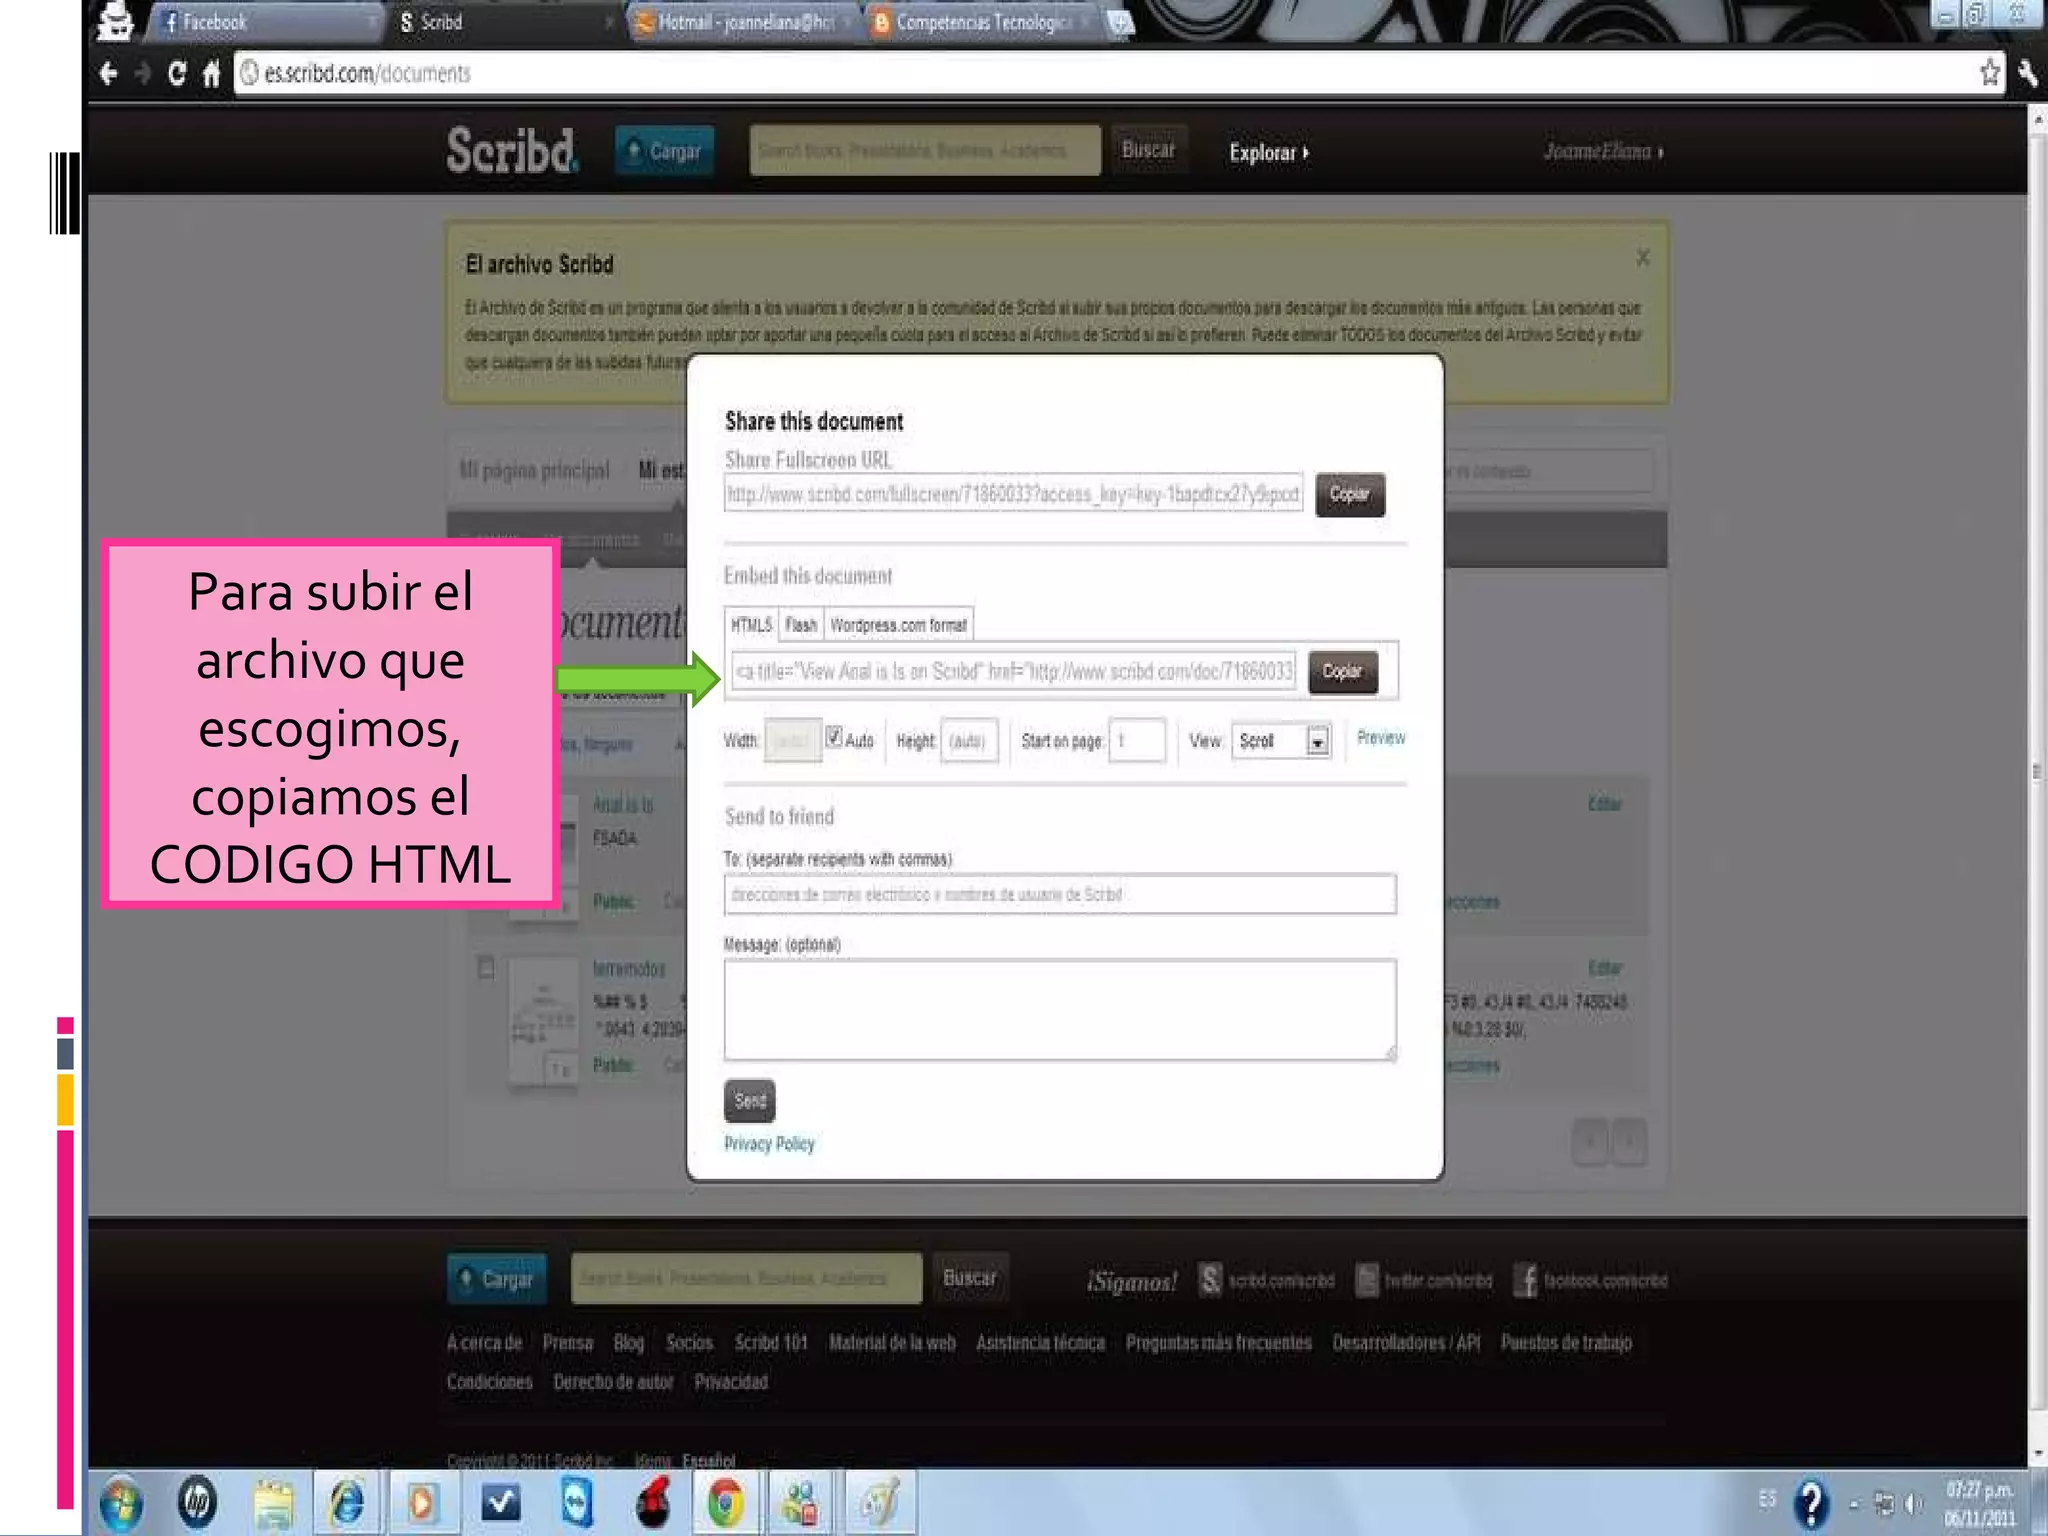Viewport: 2048px width, 1536px height.
Task: Open Google Chrome taskbar icon
Action: 726,1503
